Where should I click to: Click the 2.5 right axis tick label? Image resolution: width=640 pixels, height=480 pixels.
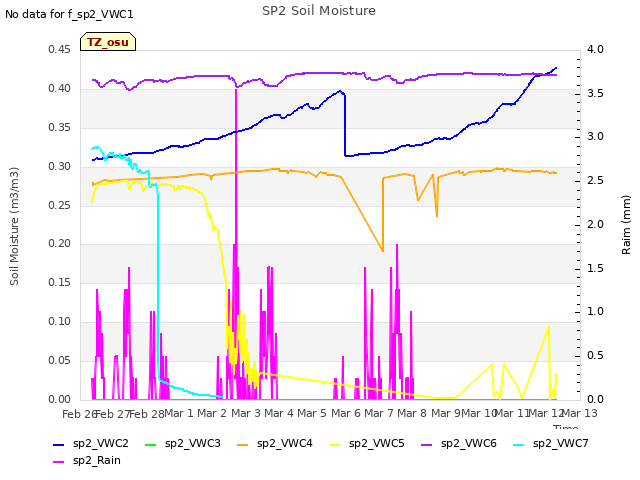(595, 180)
